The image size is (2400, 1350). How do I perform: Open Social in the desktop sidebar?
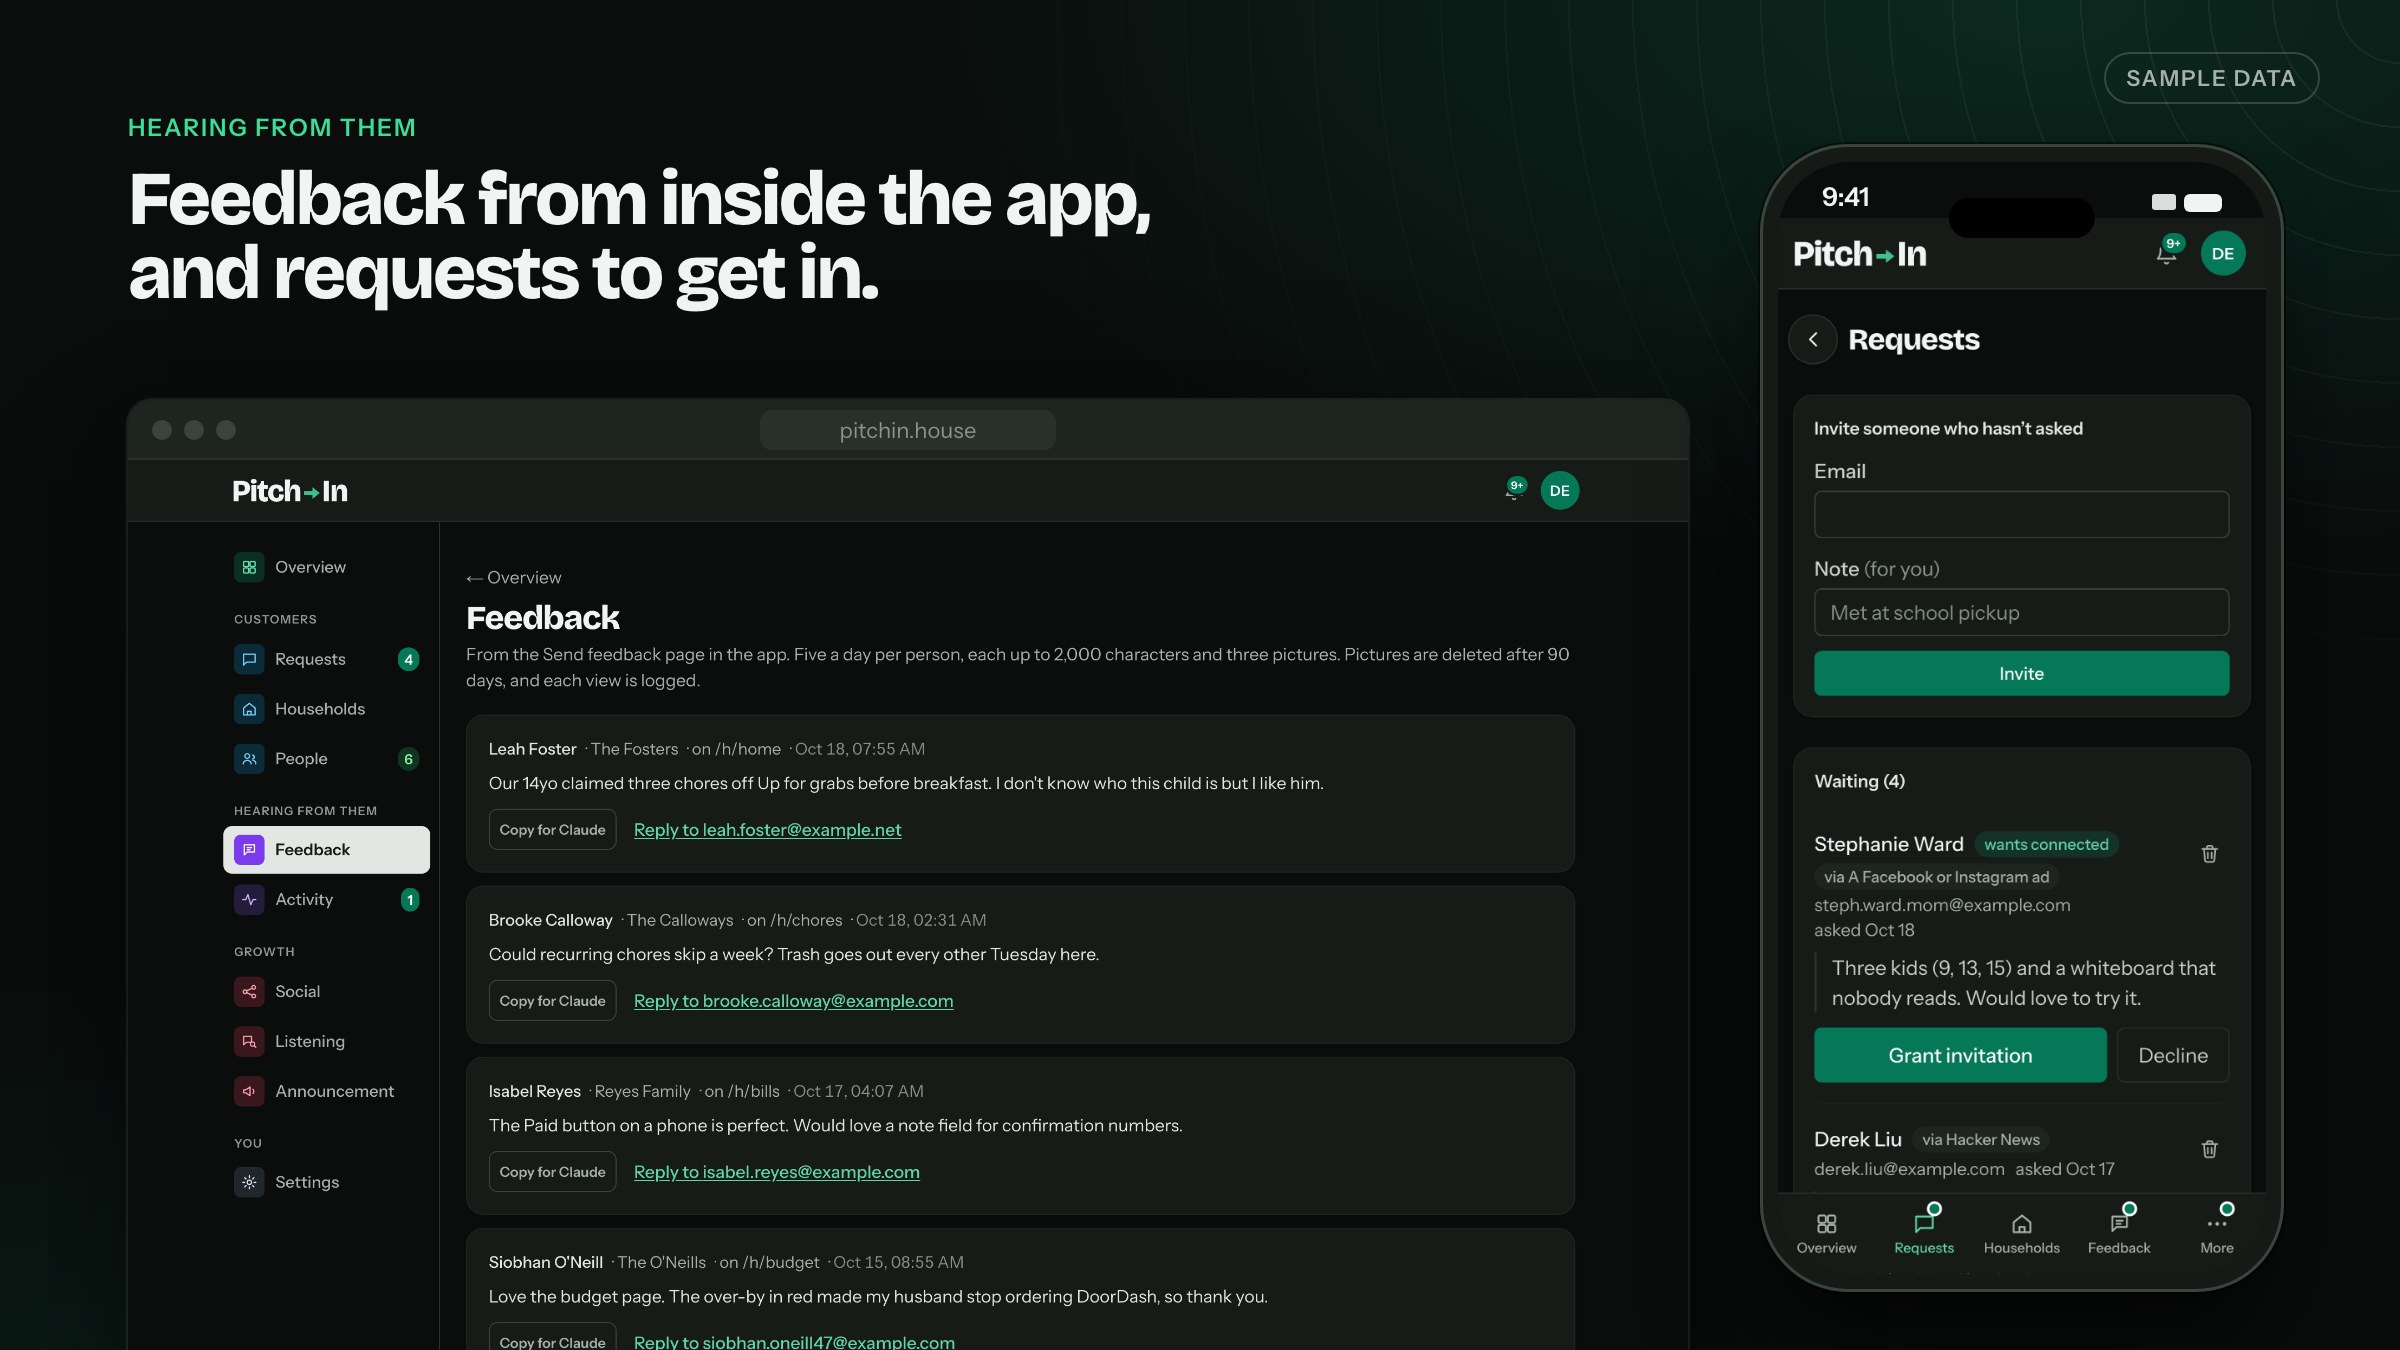pyautogui.click(x=326, y=992)
